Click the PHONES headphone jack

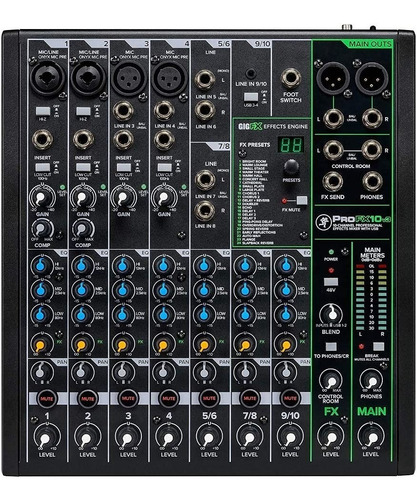point(372,182)
